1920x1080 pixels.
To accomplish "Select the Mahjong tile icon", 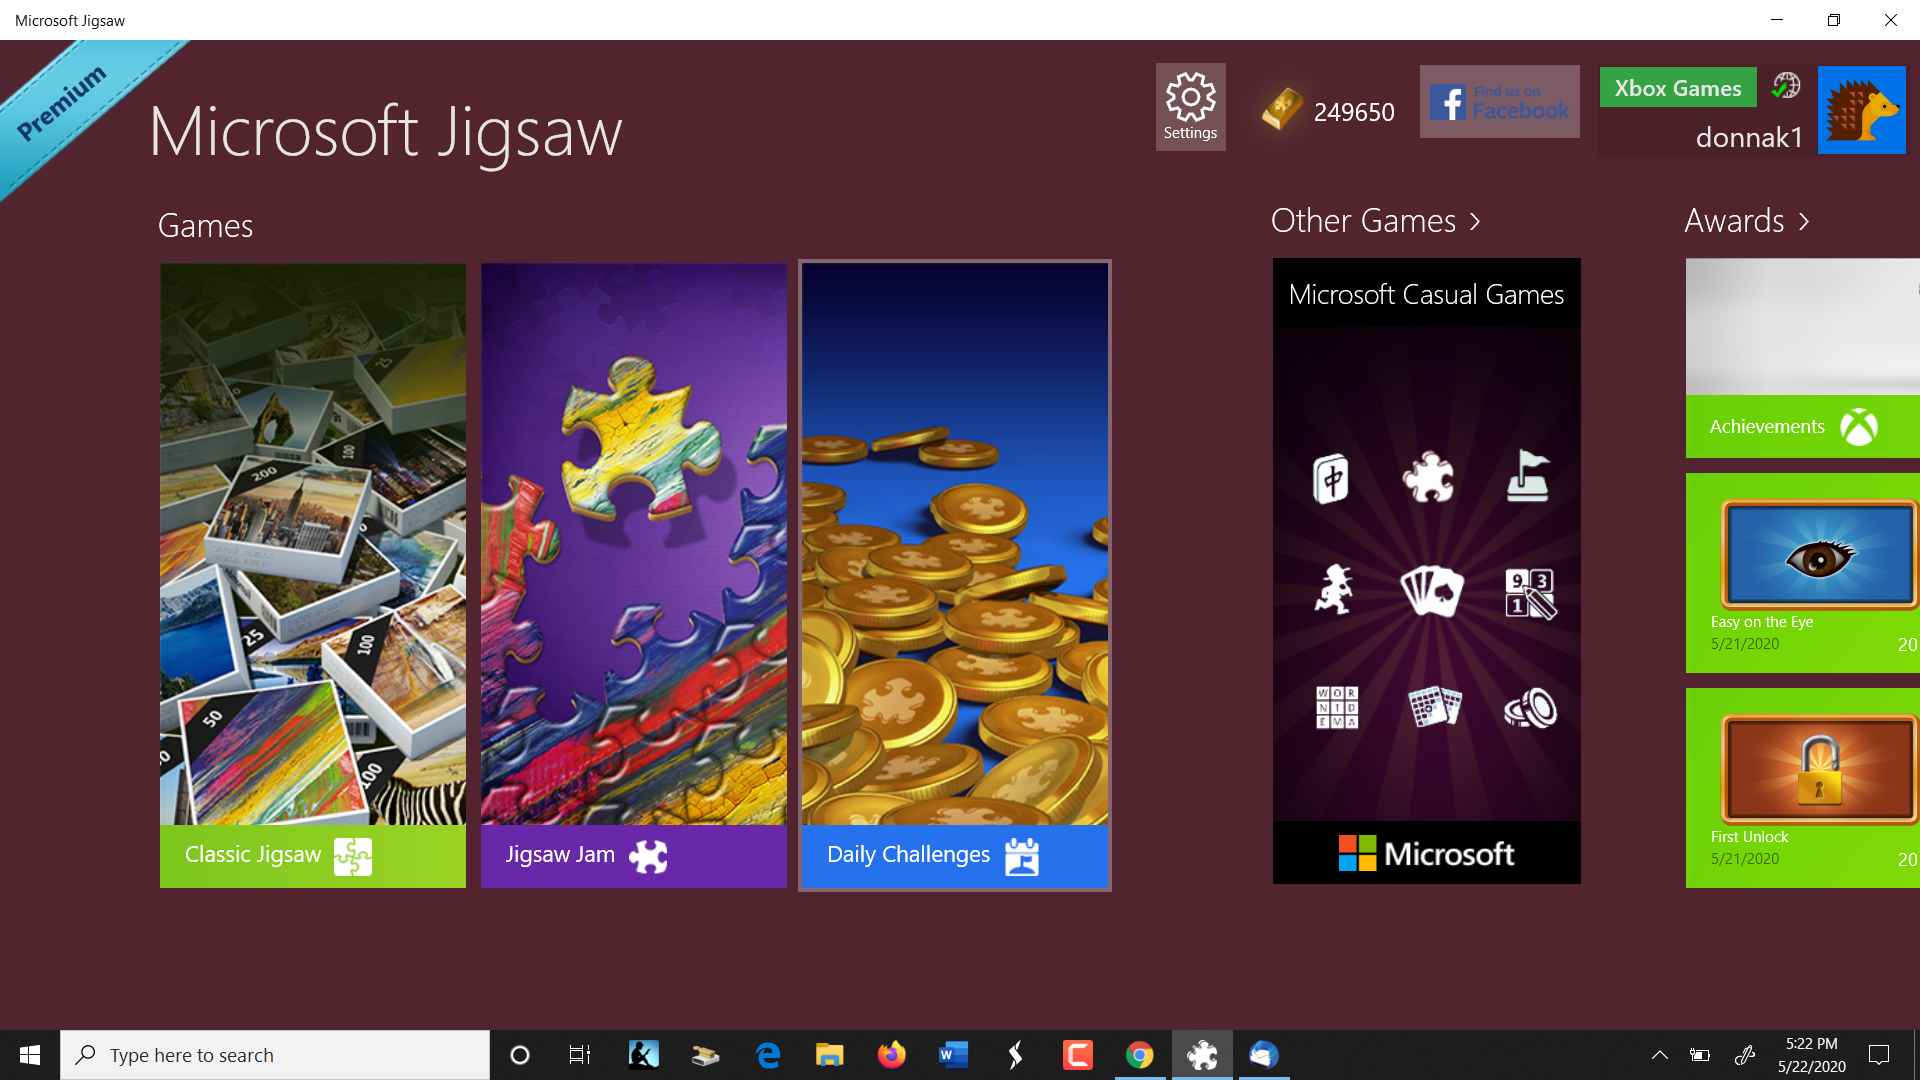I will [1331, 478].
